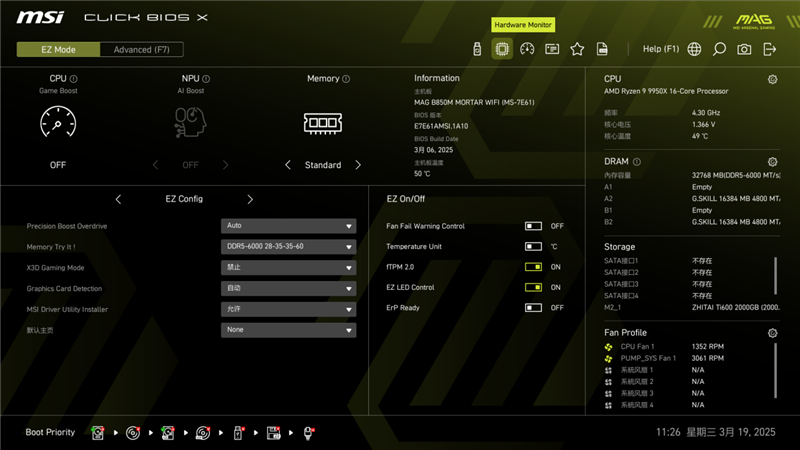Click PUMP_SYS Fan 1 fan icon

point(608,359)
